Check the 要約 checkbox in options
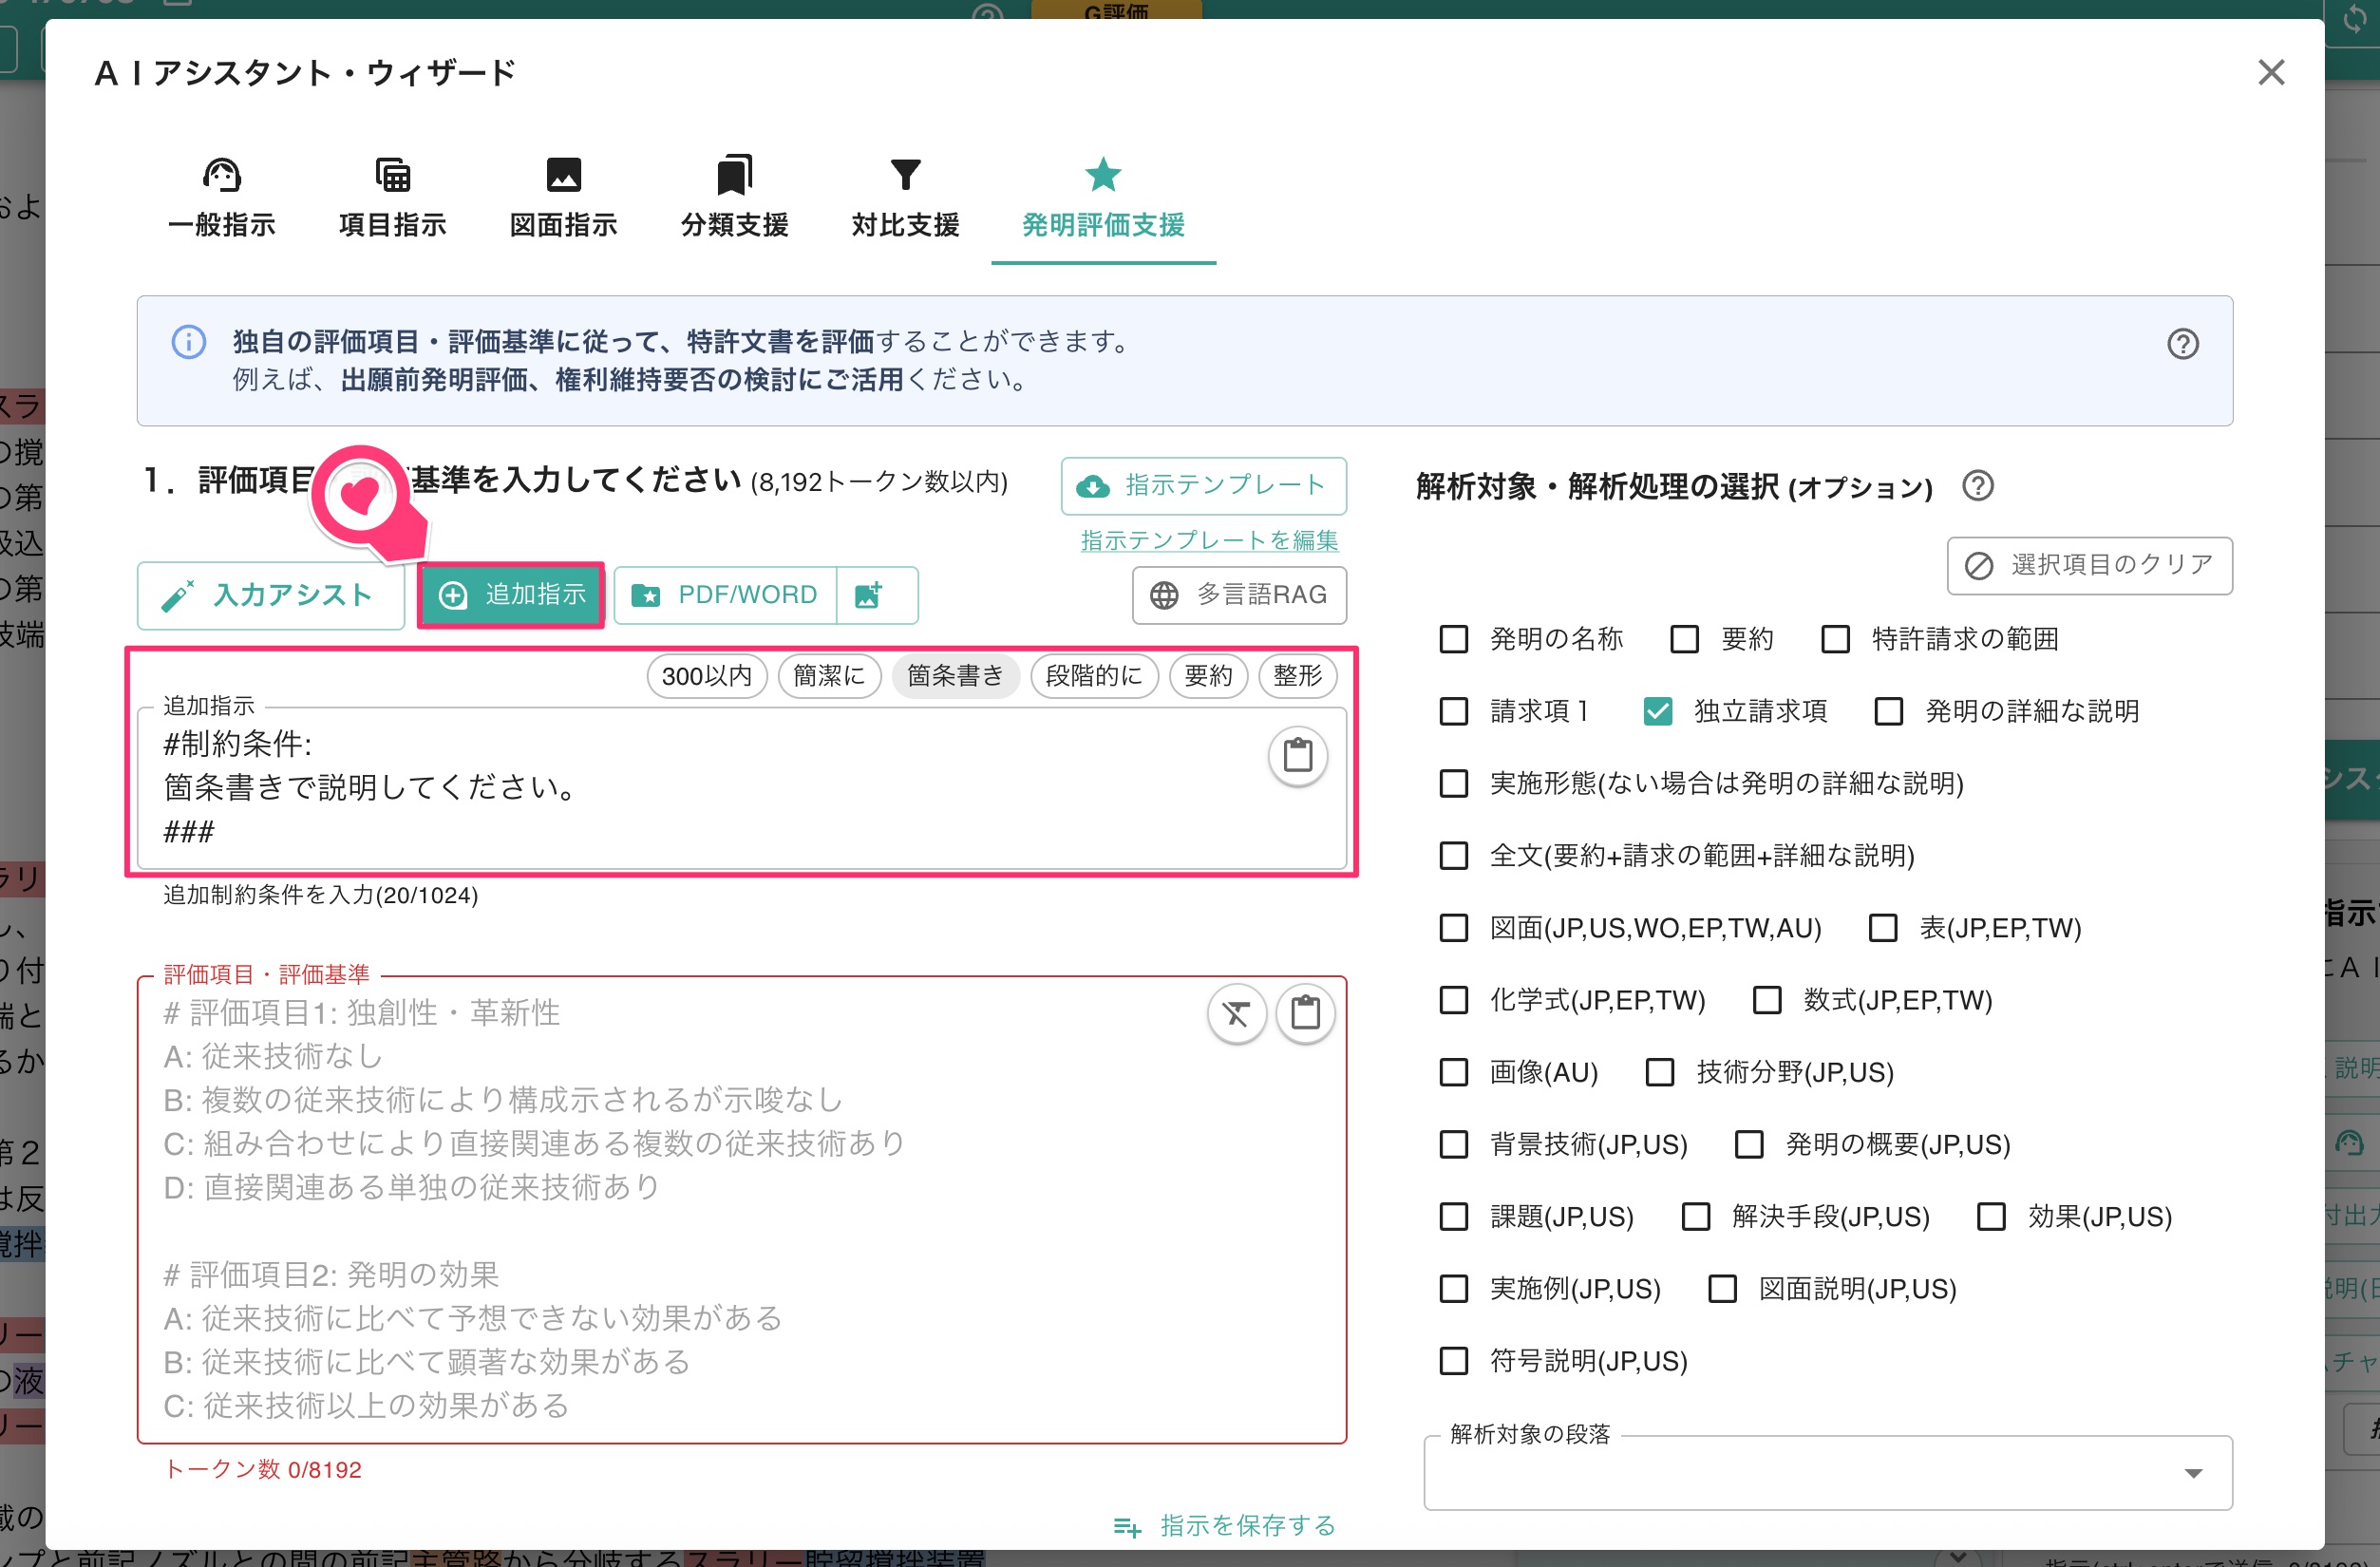Viewport: 2380px width, 1567px height. [1684, 639]
